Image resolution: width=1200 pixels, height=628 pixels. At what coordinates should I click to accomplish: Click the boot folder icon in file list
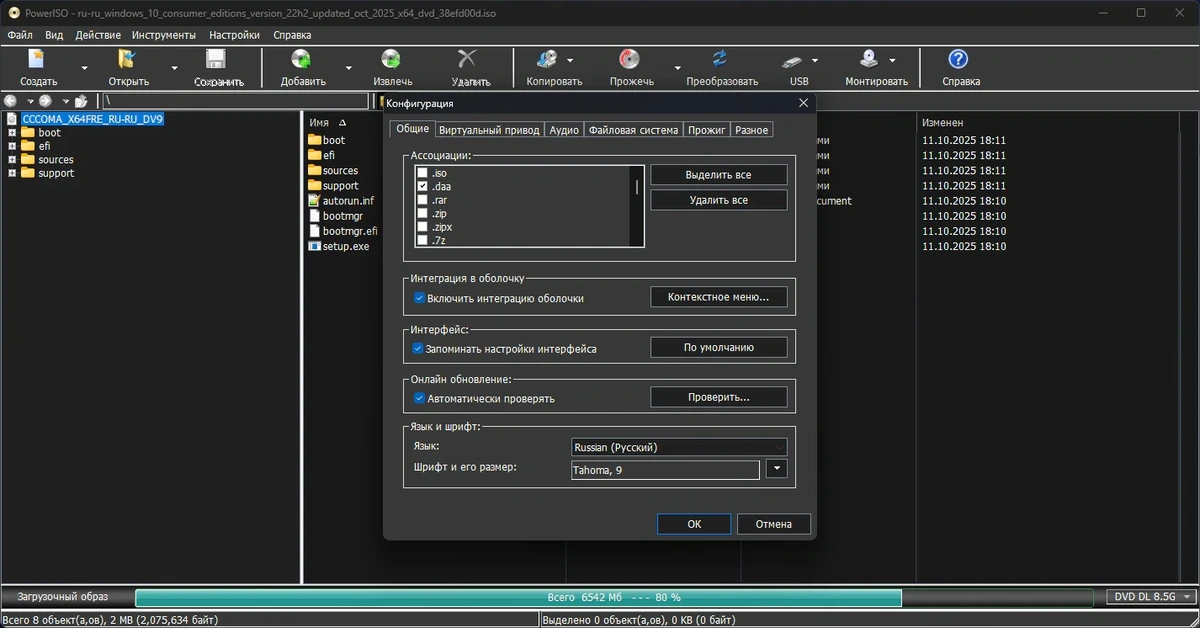click(314, 140)
